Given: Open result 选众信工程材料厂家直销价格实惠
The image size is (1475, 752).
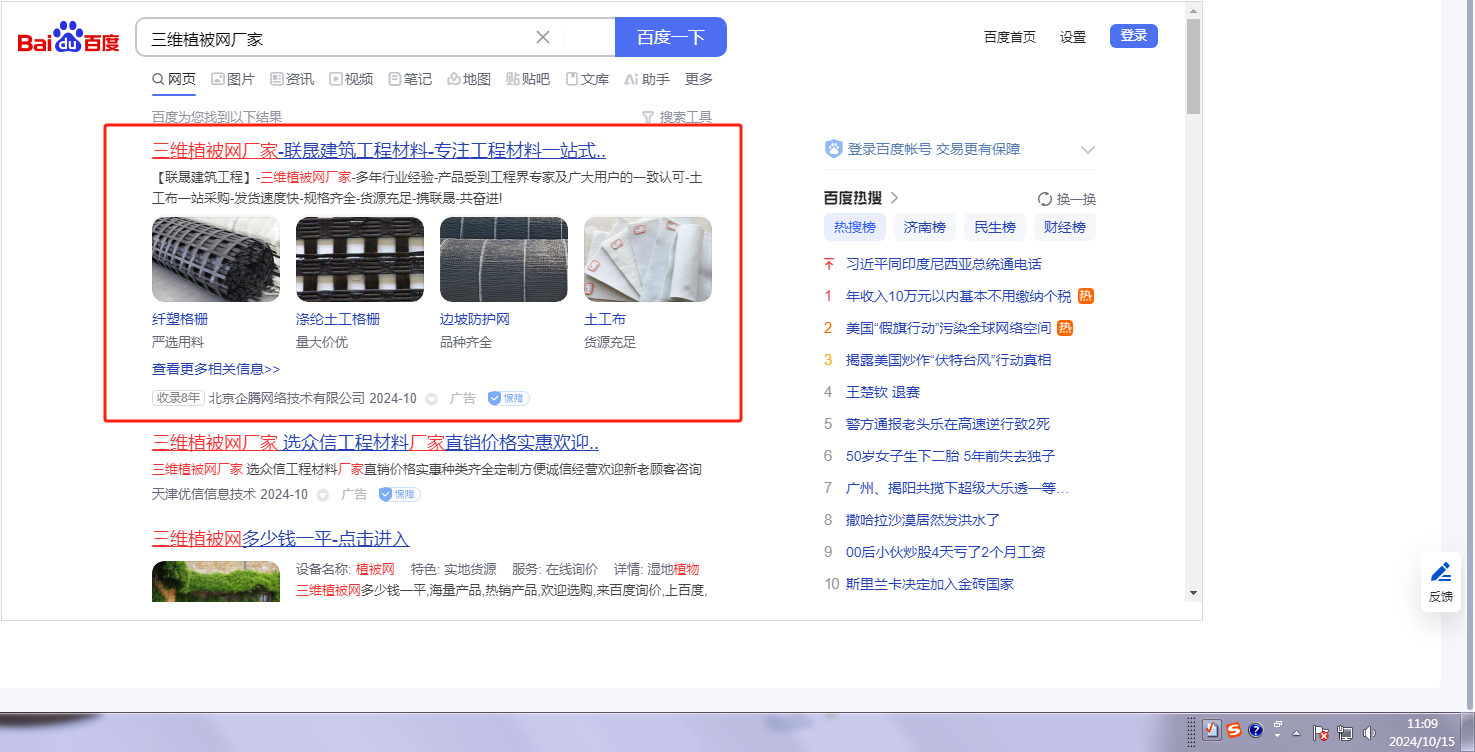Looking at the screenshot, I should pyautogui.click(x=376, y=442).
